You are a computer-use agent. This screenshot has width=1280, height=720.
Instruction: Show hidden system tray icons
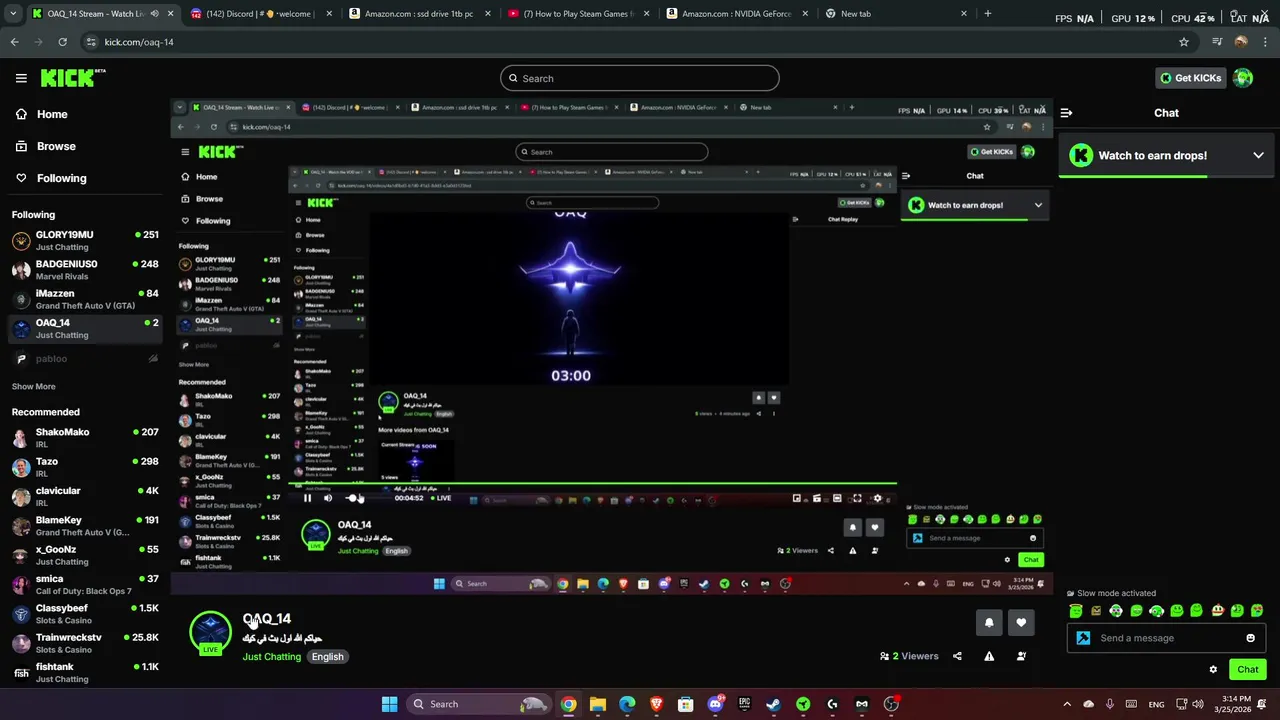pyautogui.click(x=1067, y=704)
